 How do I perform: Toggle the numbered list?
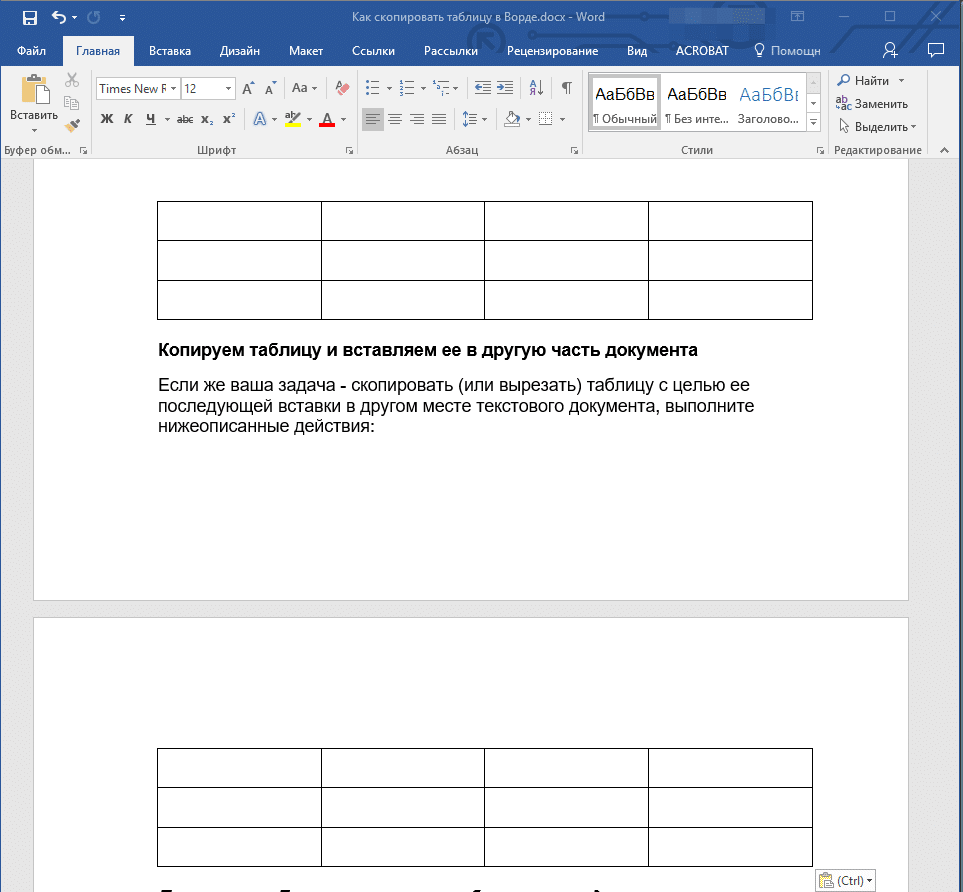click(x=405, y=87)
